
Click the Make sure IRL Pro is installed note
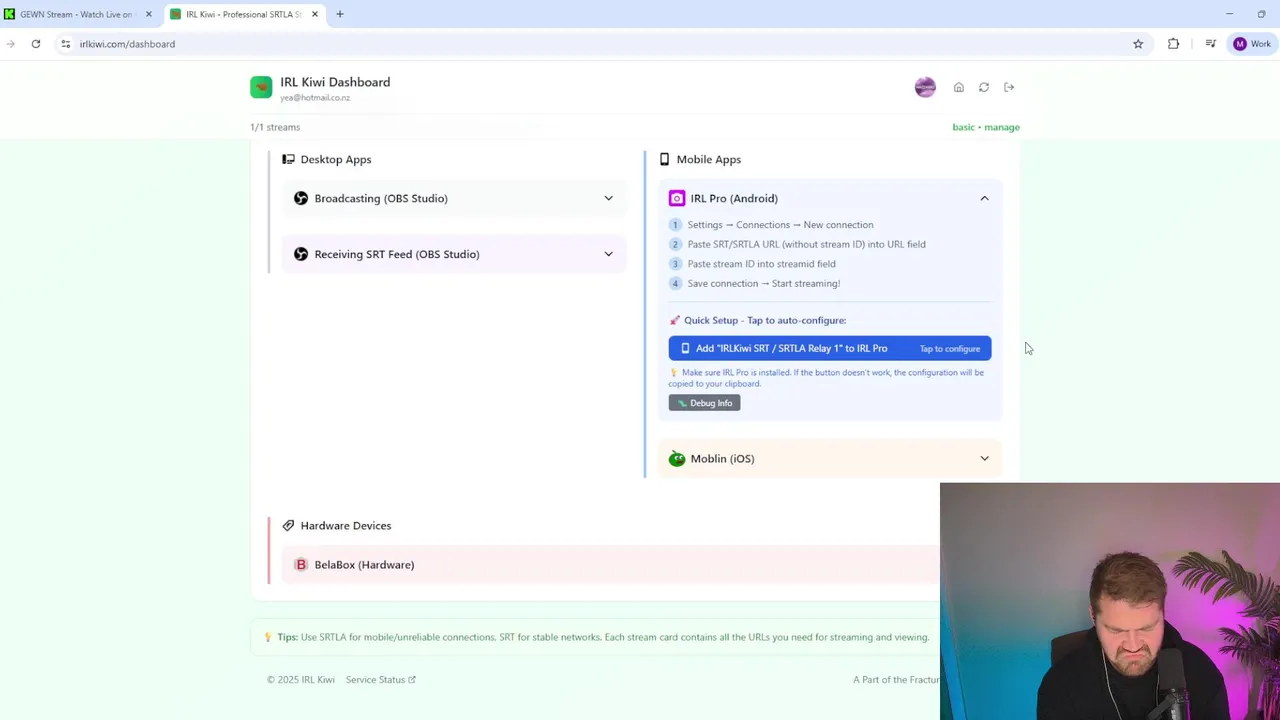point(826,378)
